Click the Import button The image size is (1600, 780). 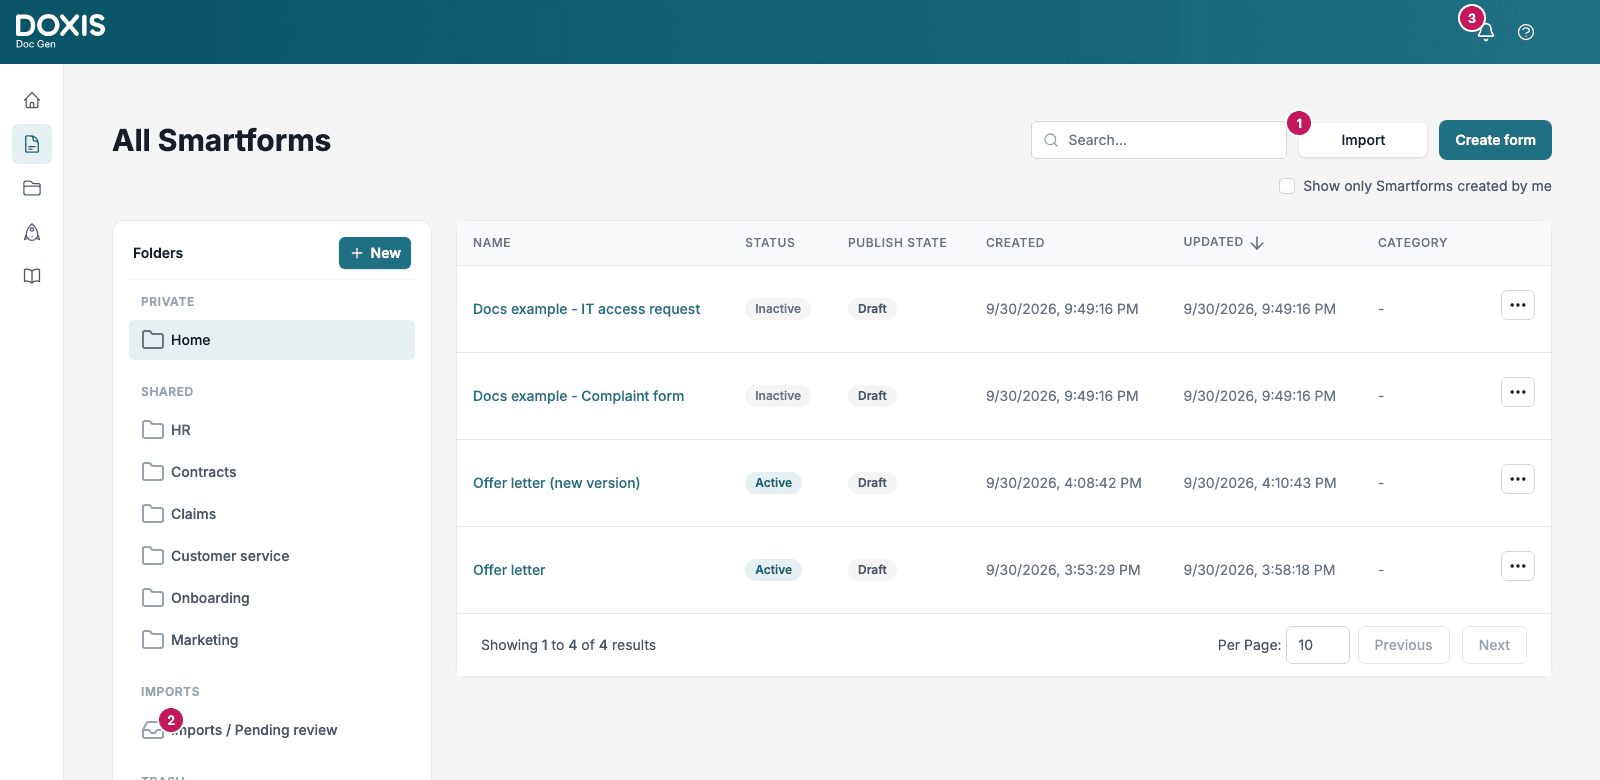pyautogui.click(x=1363, y=140)
